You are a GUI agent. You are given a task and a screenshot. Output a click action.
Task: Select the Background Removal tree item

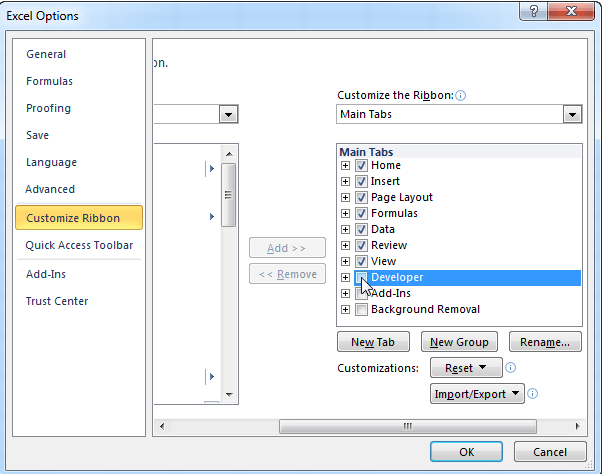tap(425, 309)
